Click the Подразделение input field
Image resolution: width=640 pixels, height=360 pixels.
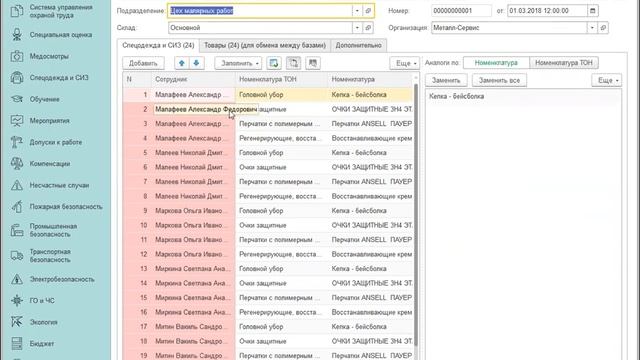pos(260,11)
